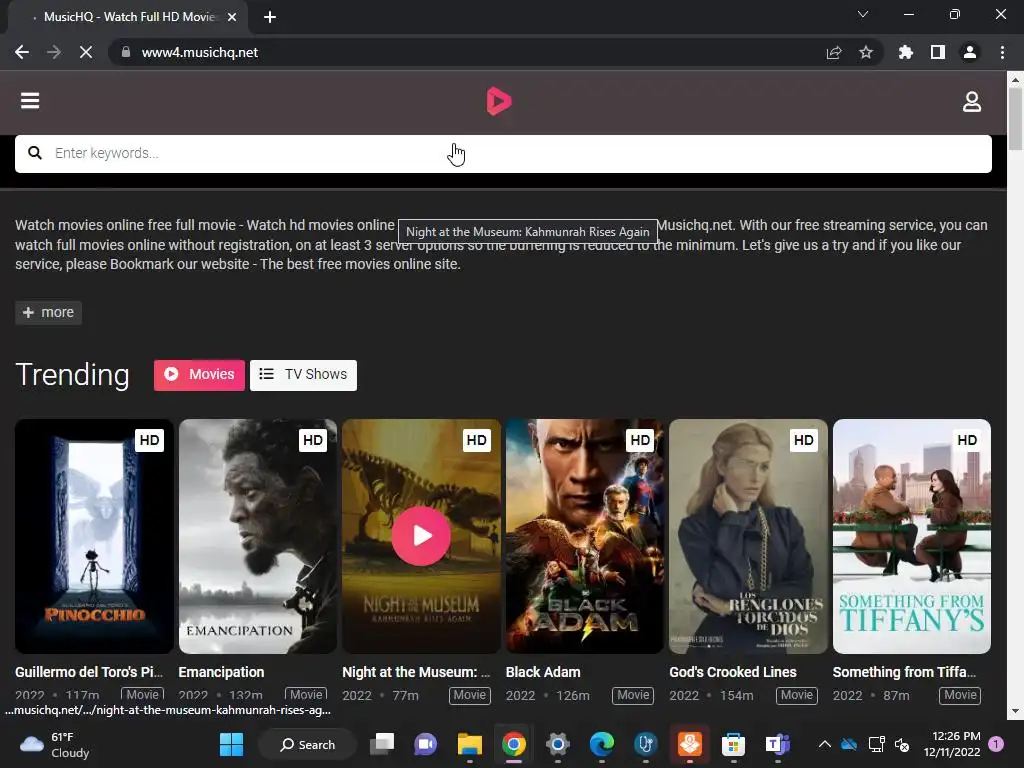Image resolution: width=1024 pixels, height=768 pixels.
Task: Open the Something from Tiffany's poster
Action: [912, 536]
